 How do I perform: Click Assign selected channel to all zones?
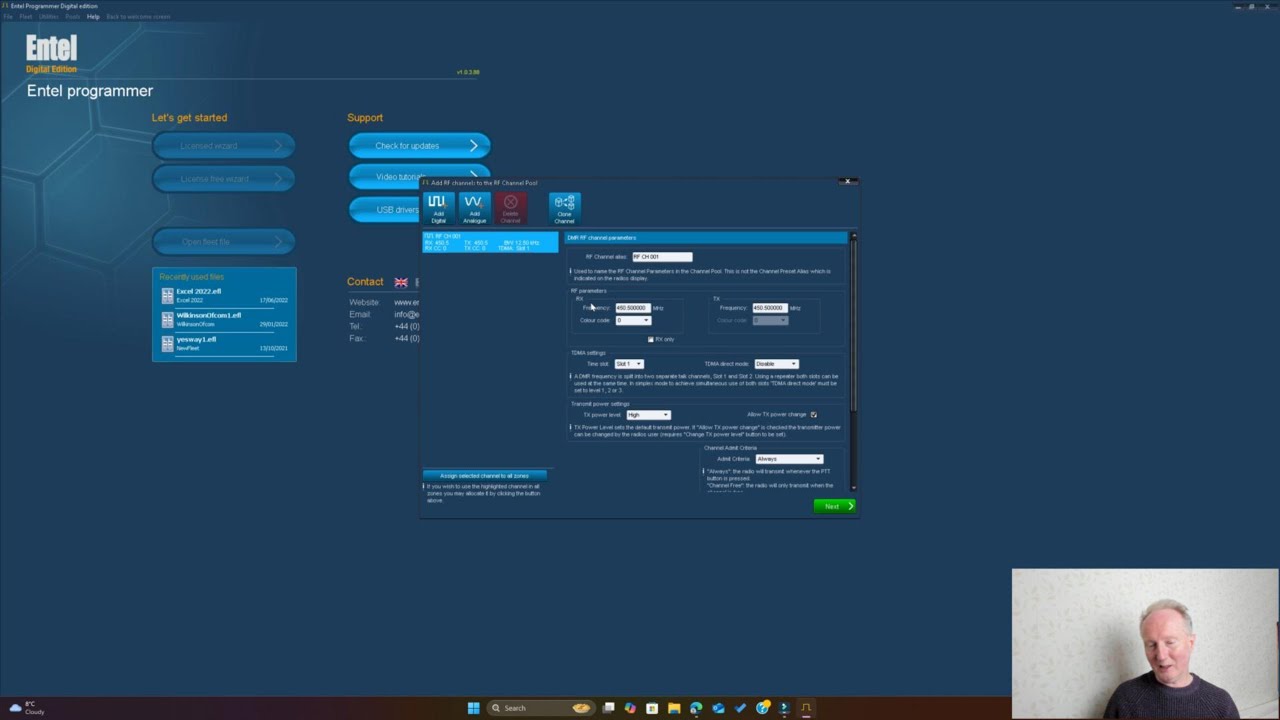tap(485, 476)
